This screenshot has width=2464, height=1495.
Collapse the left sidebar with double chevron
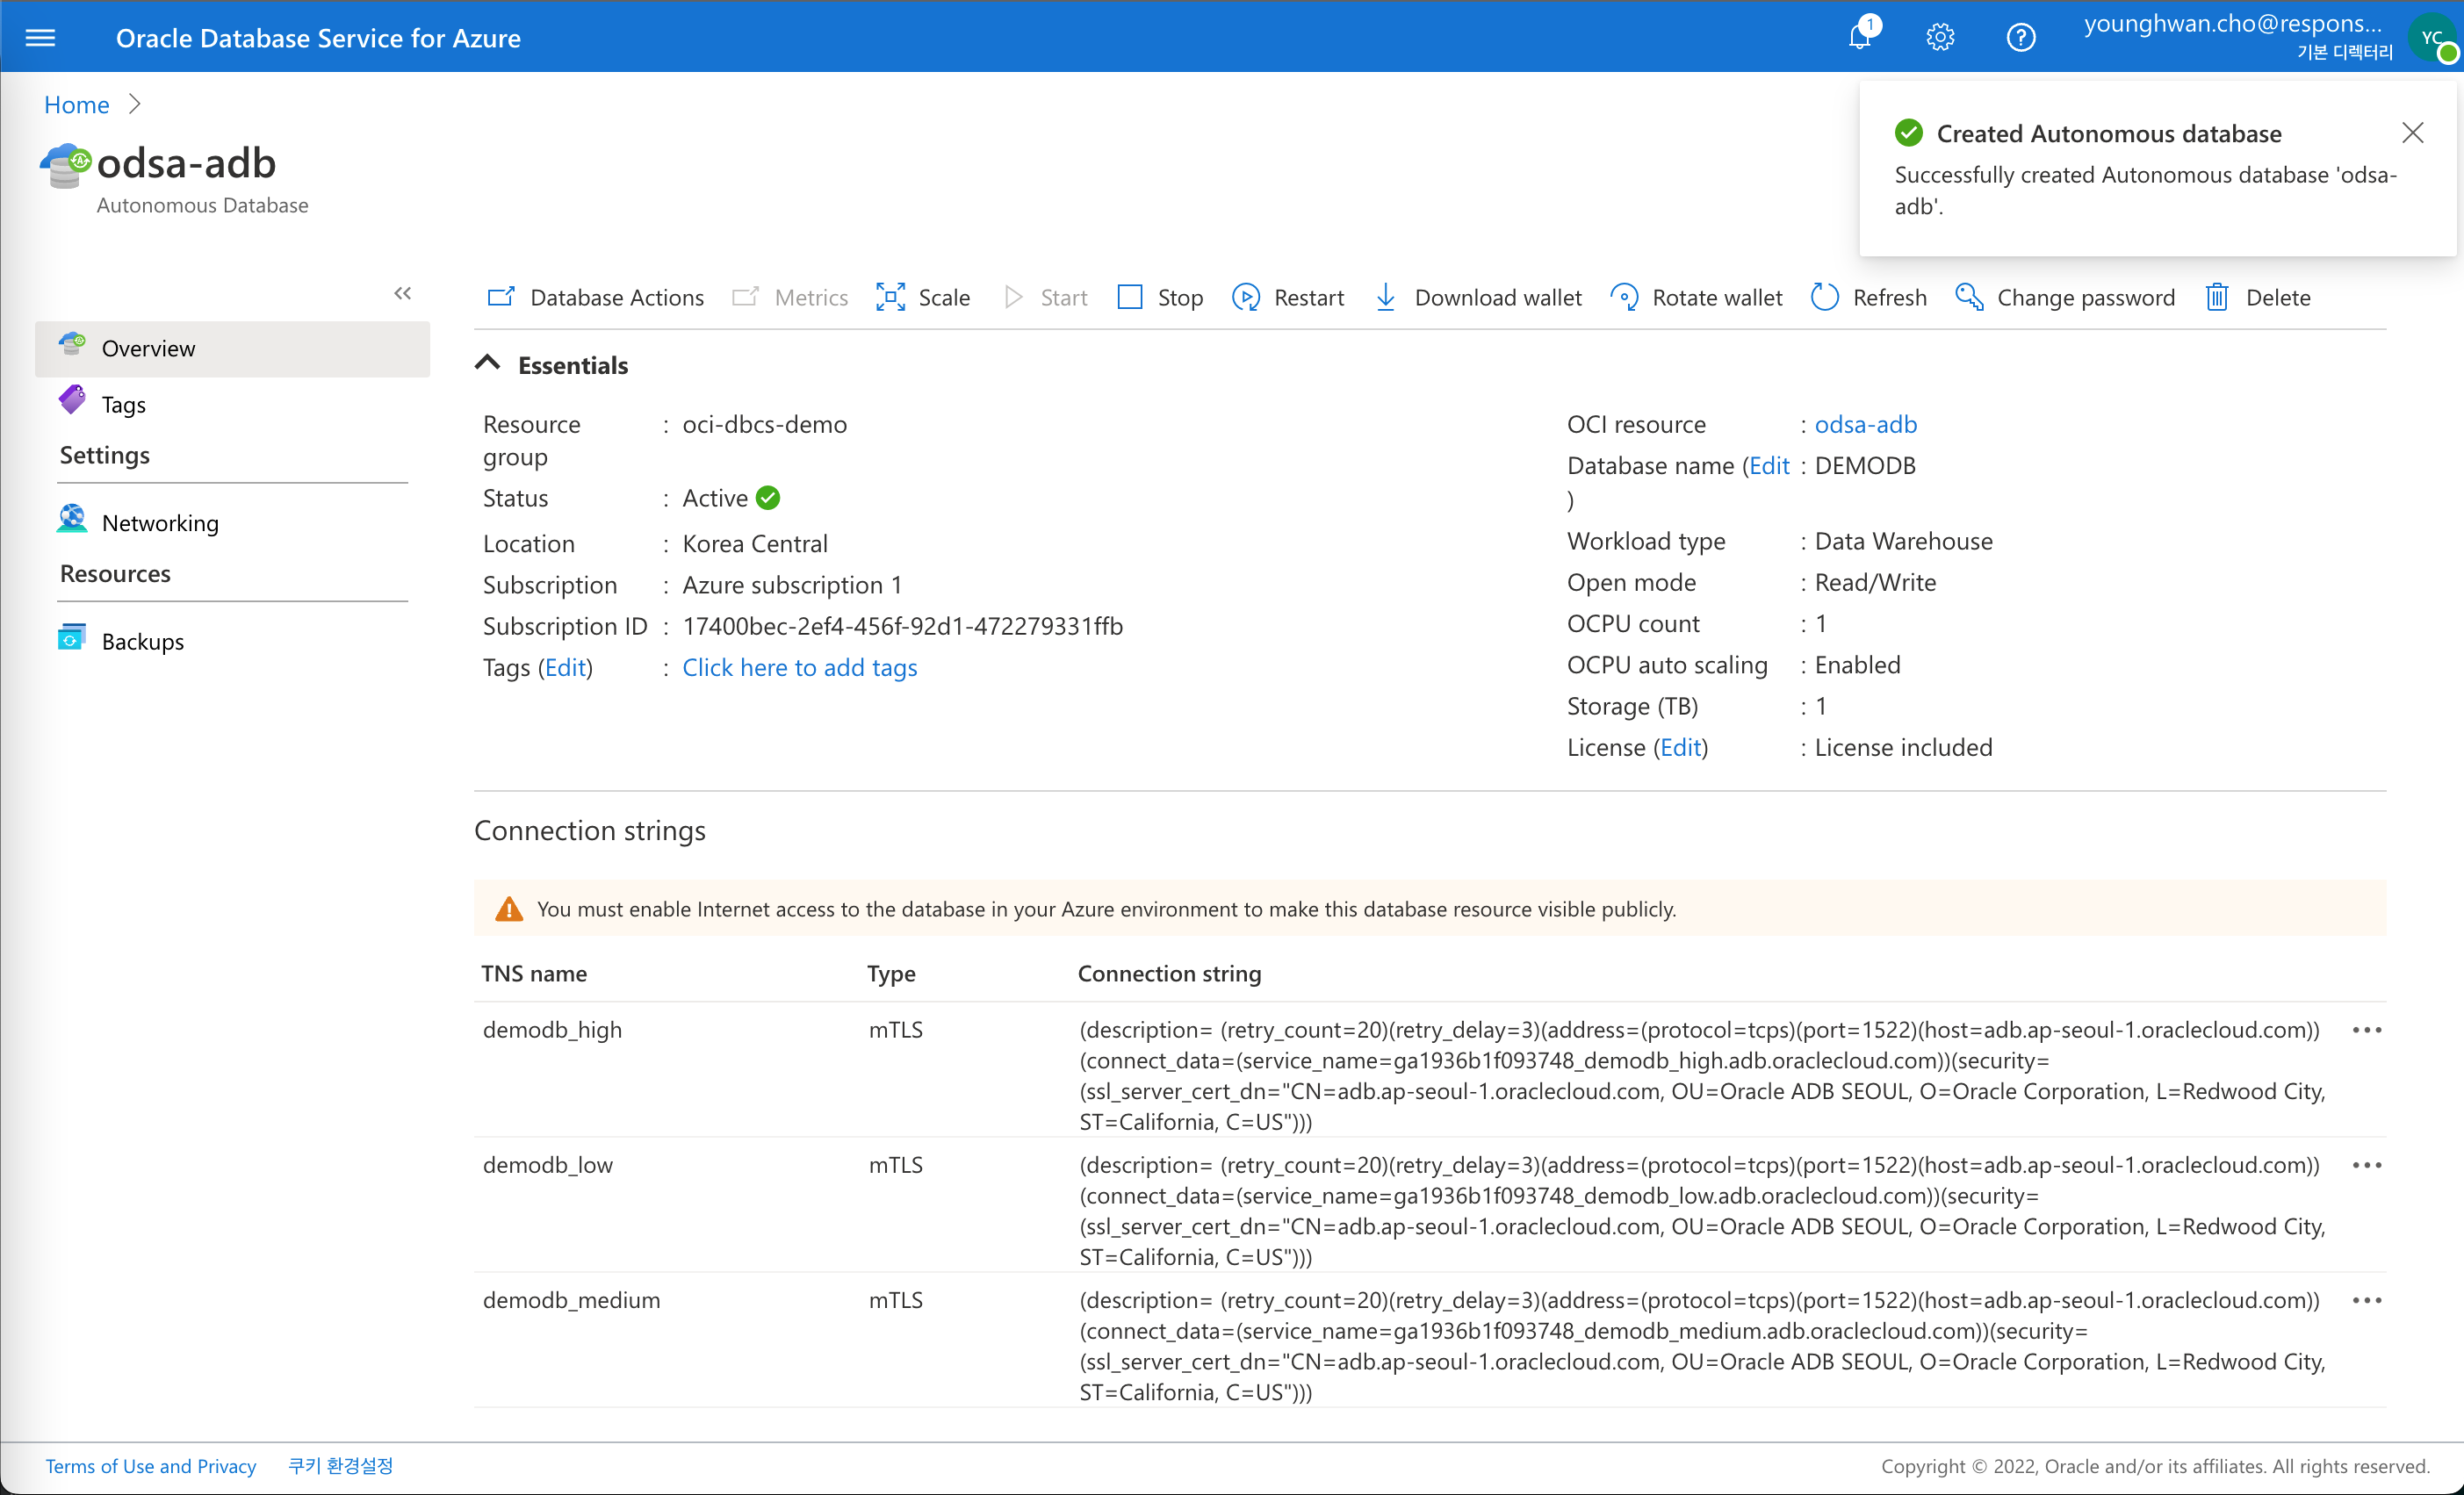[x=402, y=293]
